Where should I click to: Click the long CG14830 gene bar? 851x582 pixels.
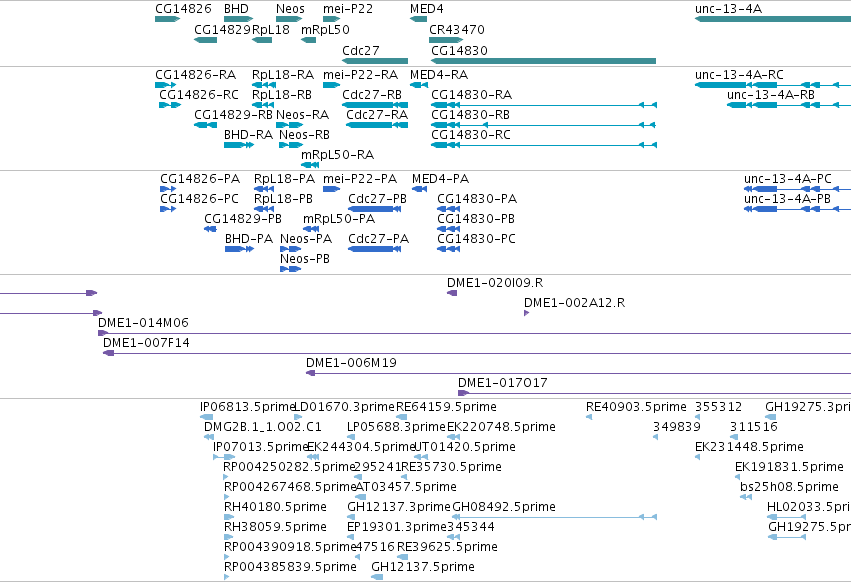tap(543, 61)
